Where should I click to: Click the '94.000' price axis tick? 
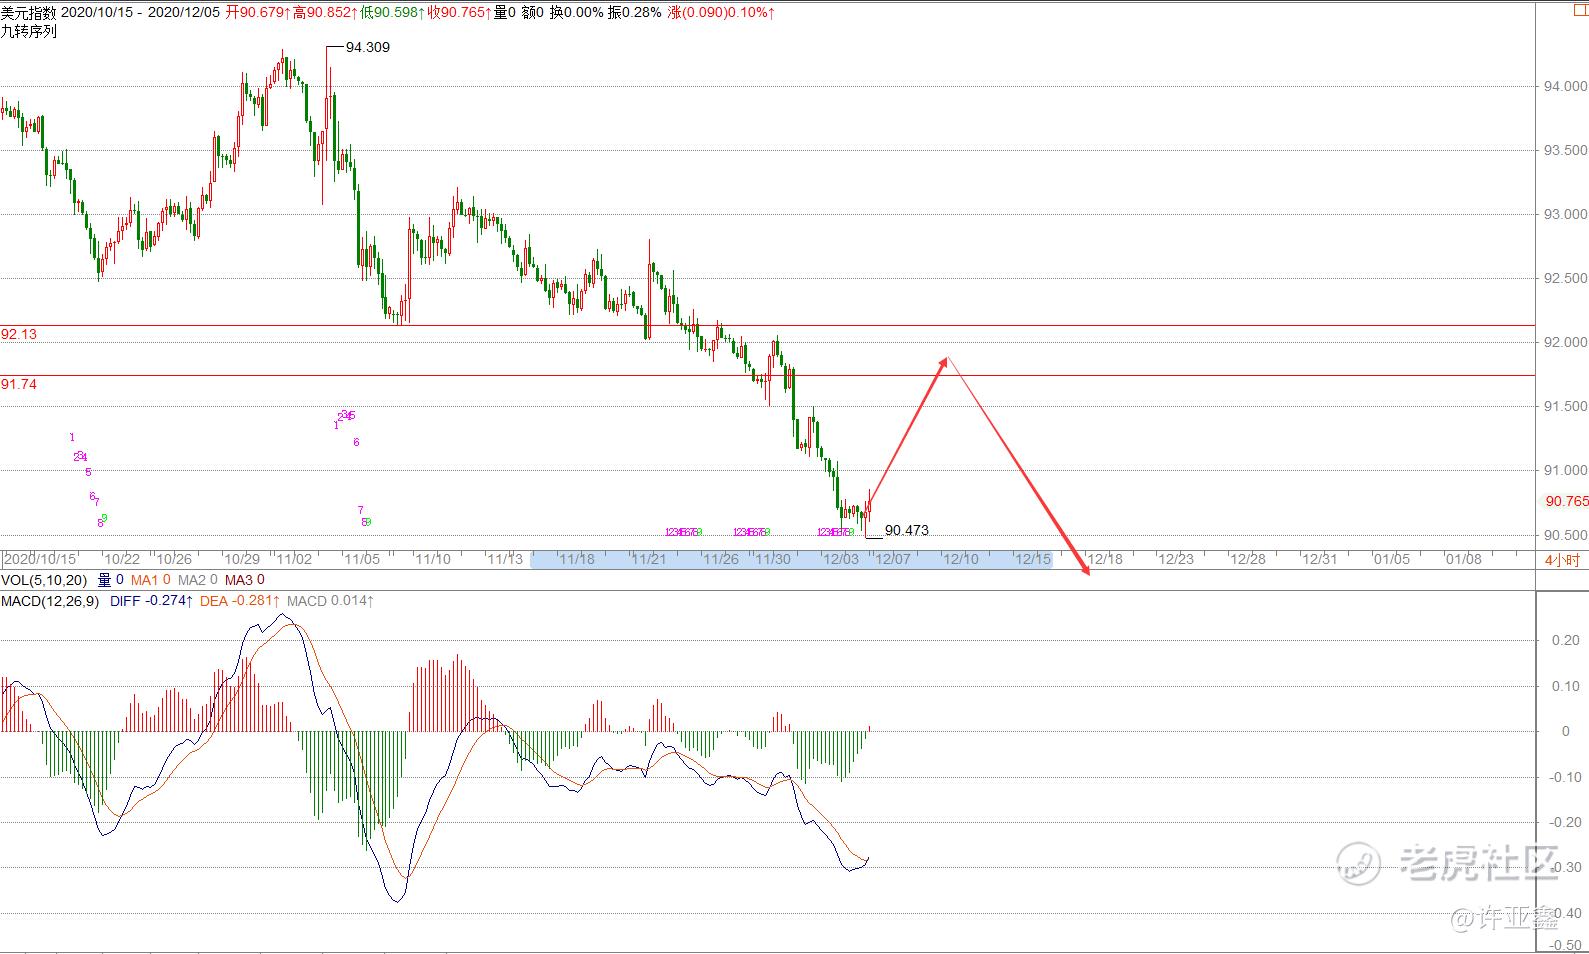[x=1565, y=86]
